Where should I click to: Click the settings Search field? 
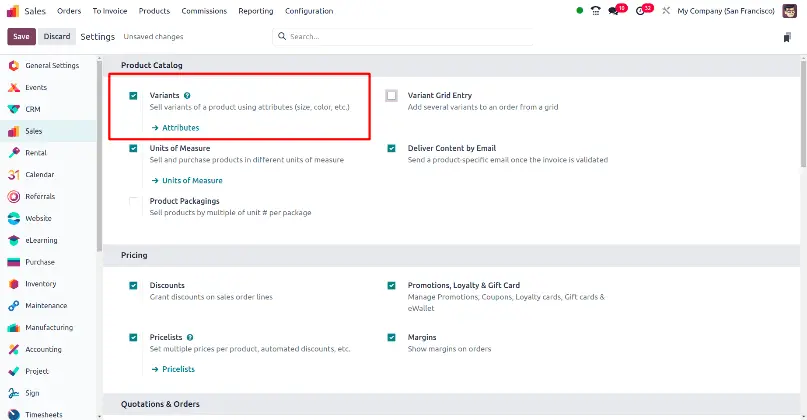[402, 37]
